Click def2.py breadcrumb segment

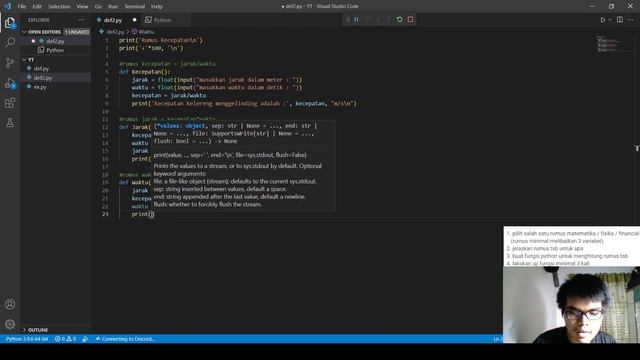[x=115, y=32]
